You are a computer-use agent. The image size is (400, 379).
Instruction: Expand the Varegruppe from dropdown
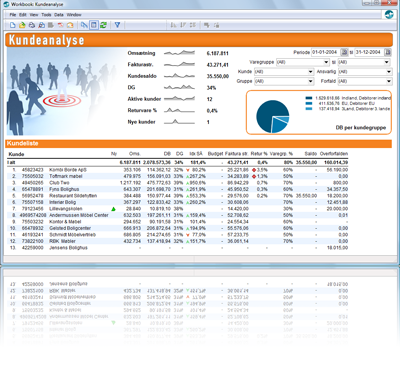[x=326, y=62]
